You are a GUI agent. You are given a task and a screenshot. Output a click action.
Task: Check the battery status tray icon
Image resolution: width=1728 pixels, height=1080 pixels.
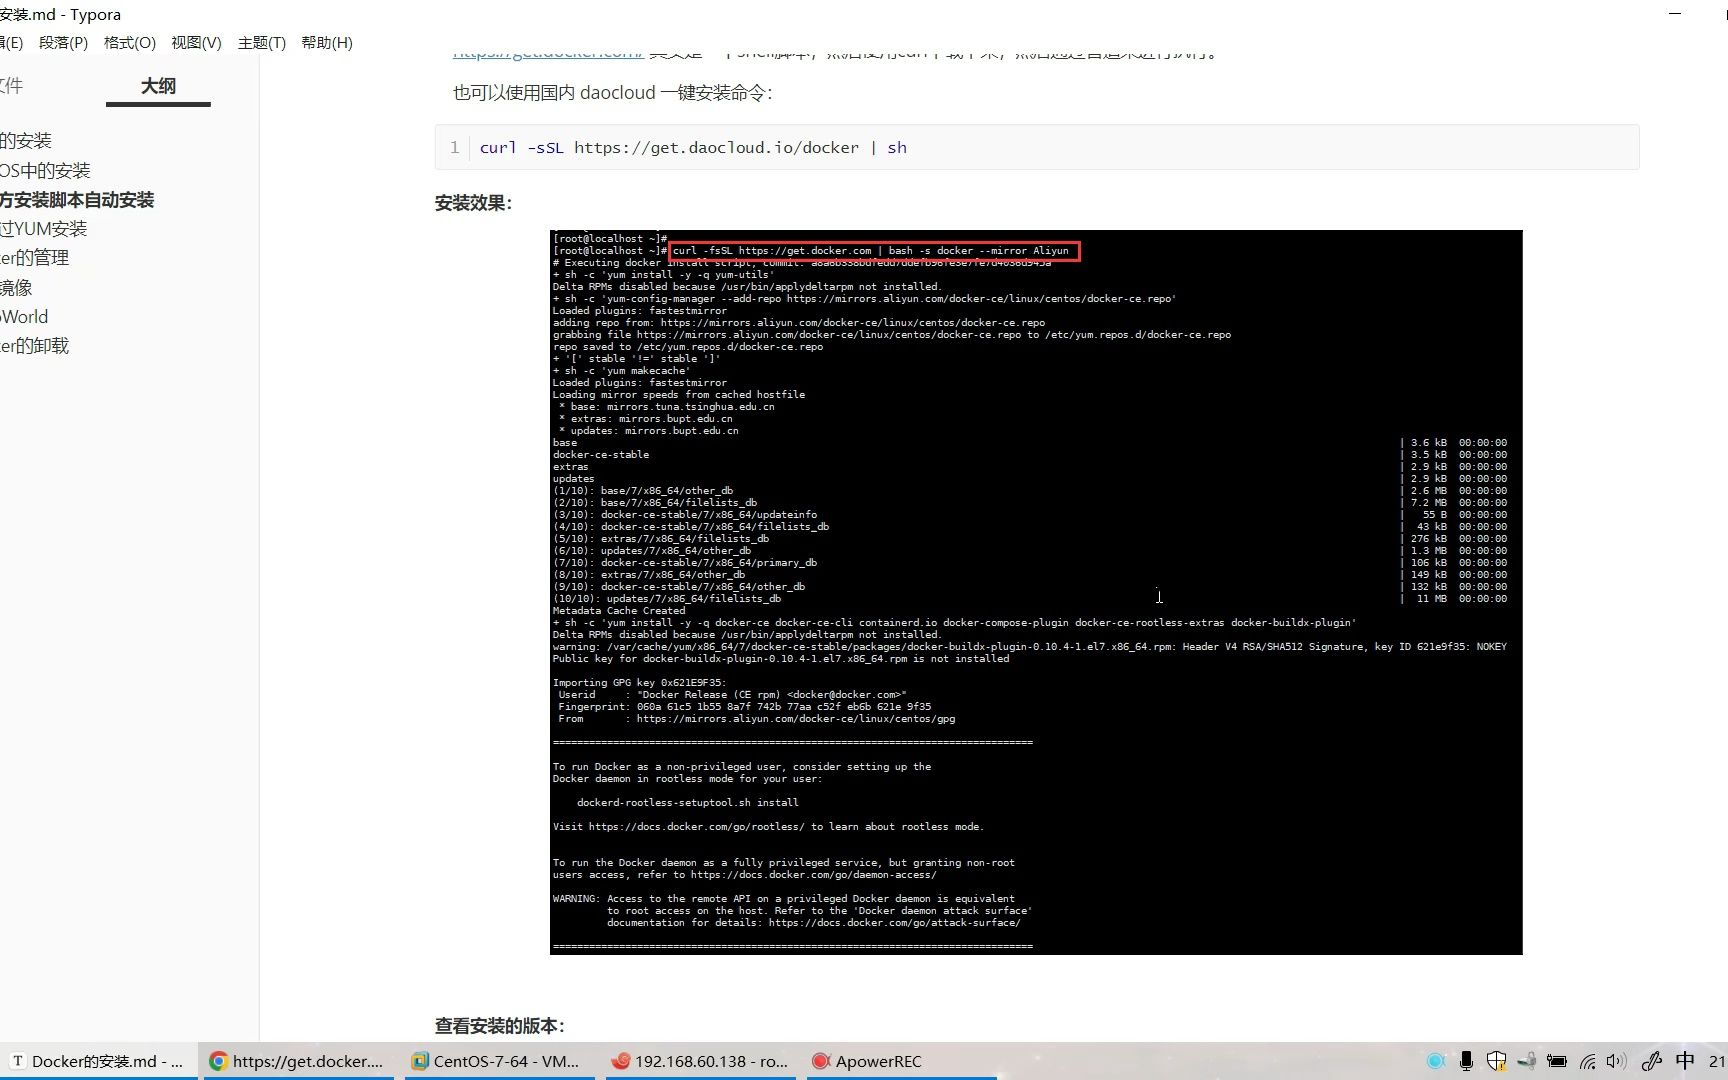pos(1556,1061)
